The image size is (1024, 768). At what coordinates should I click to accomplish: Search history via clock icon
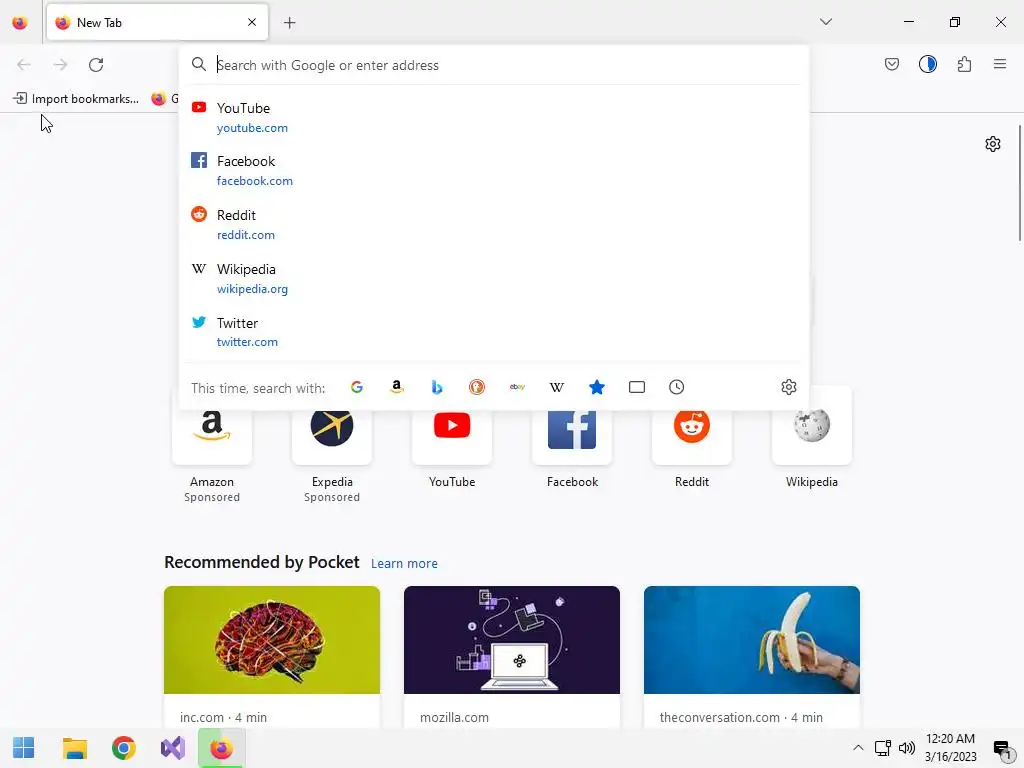(677, 387)
